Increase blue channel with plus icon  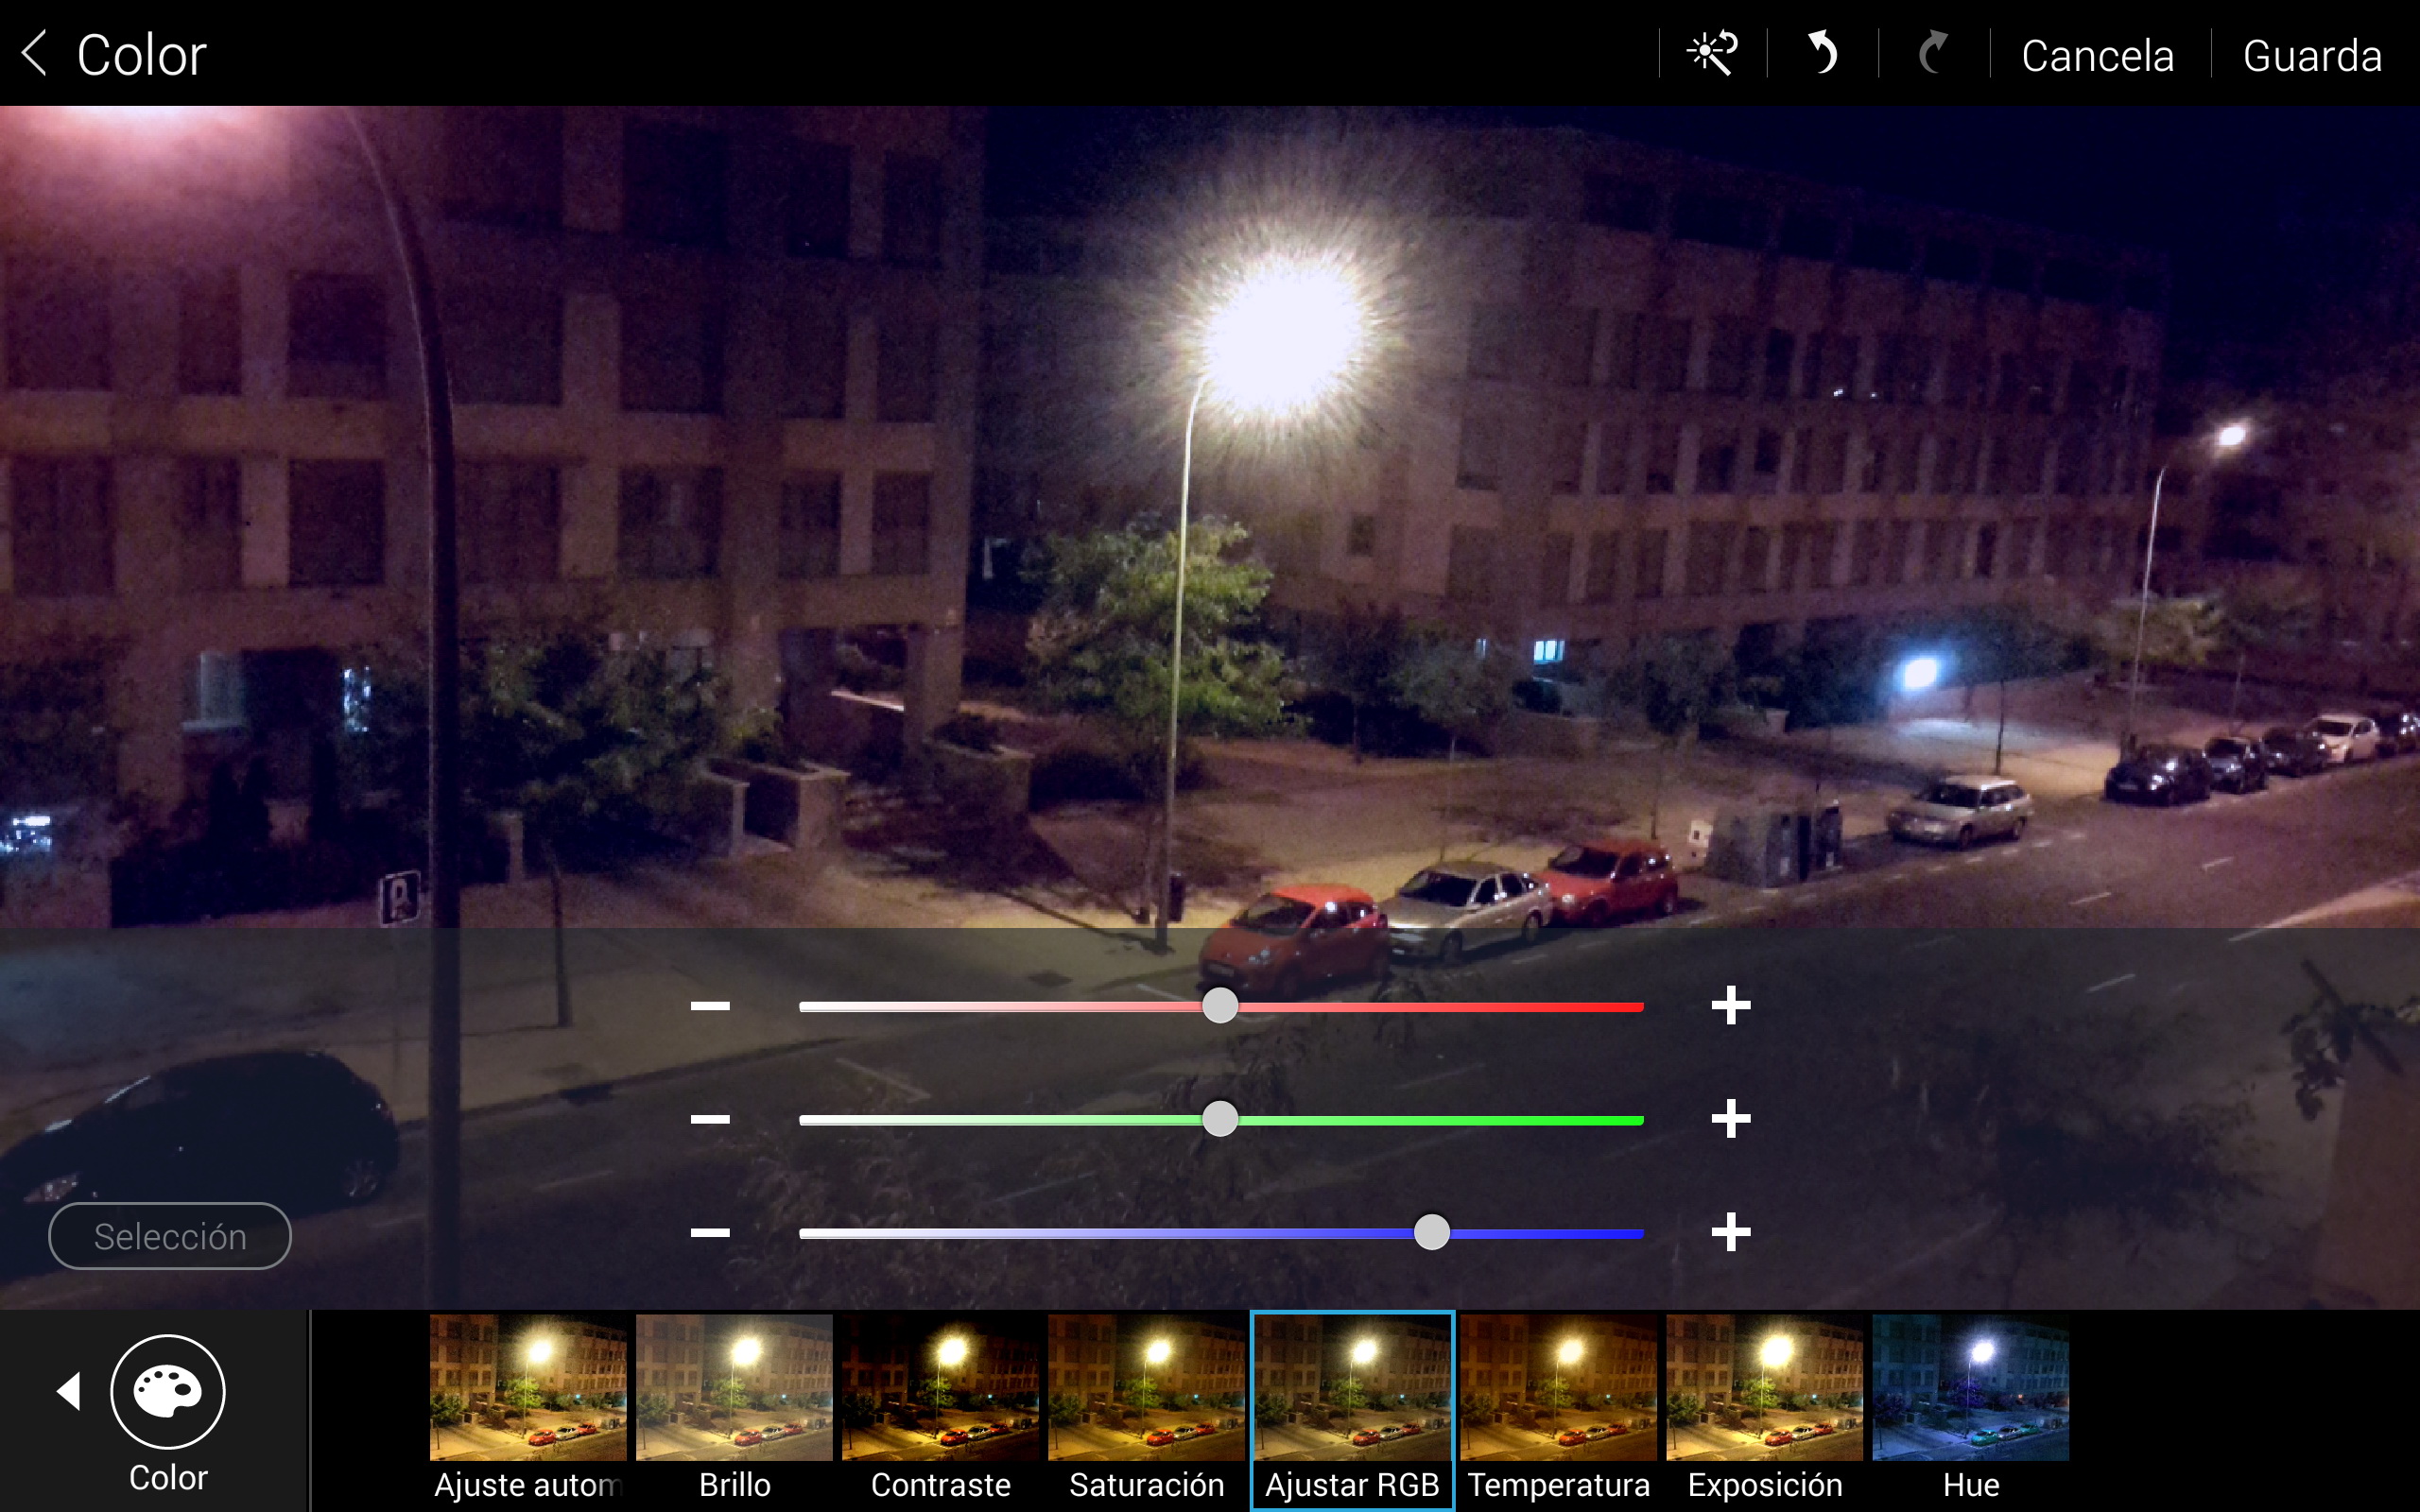coord(1731,1232)
